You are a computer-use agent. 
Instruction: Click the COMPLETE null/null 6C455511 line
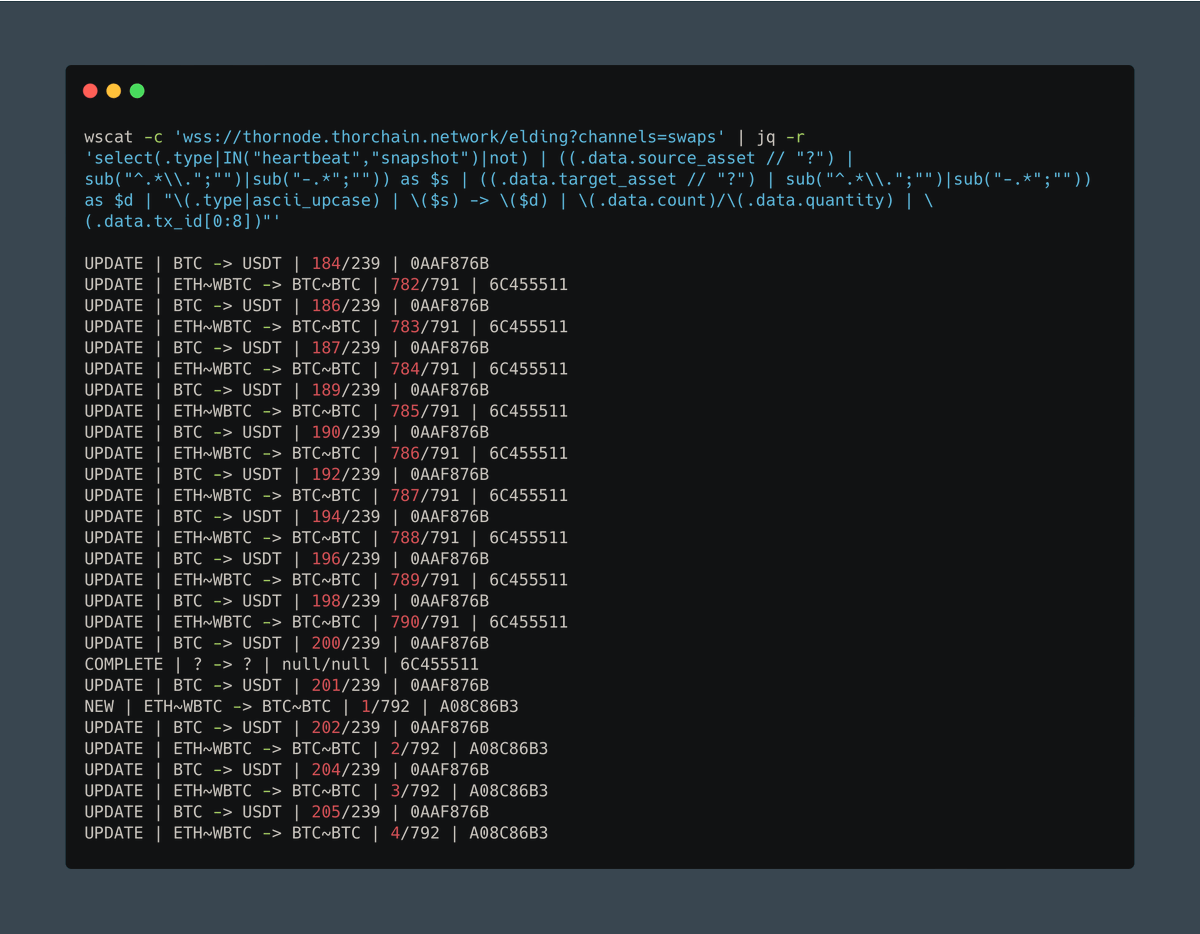point(281,664)
